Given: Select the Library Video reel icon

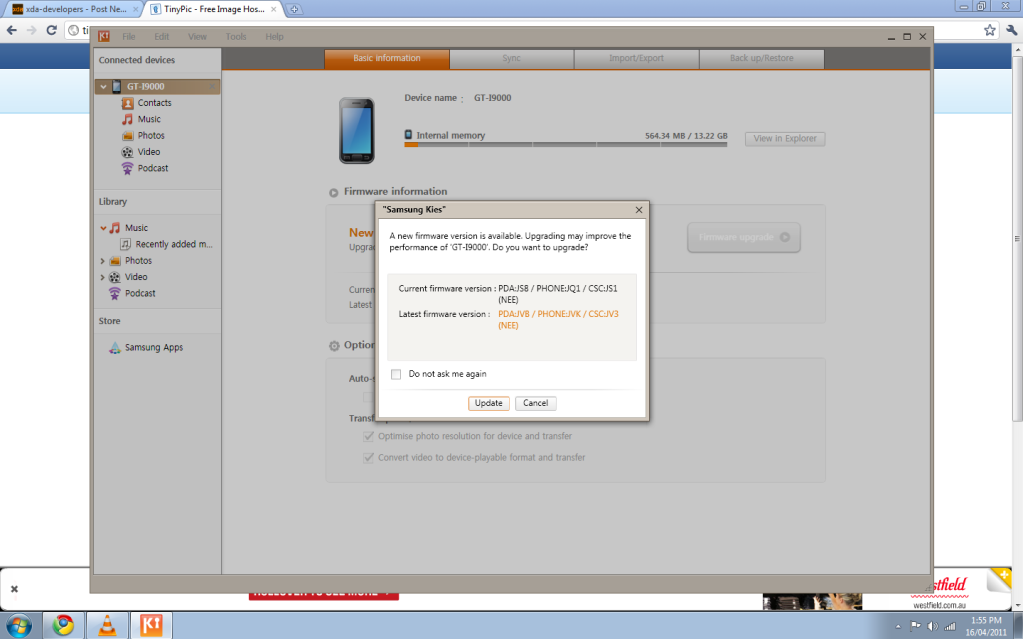Looking at the screenshot, I should (x=115, y=277).
